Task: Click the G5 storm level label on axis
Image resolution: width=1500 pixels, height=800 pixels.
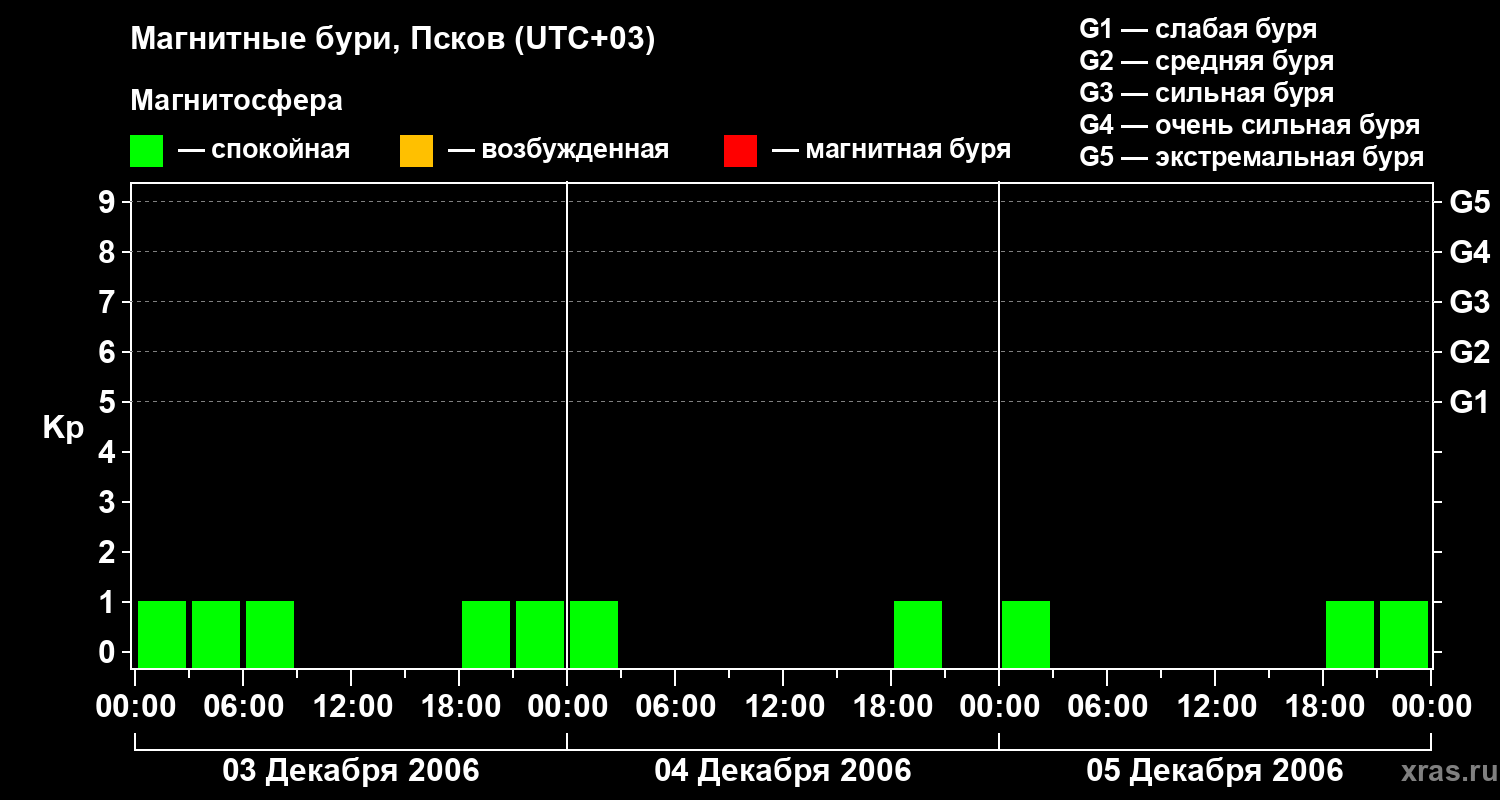Action: click(1470, 202)
